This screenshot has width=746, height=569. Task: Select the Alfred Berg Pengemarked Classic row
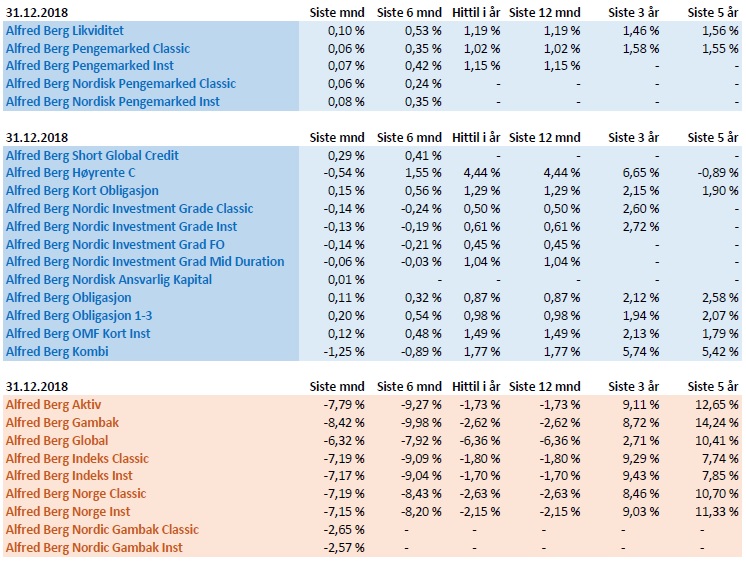pos(373,49)
